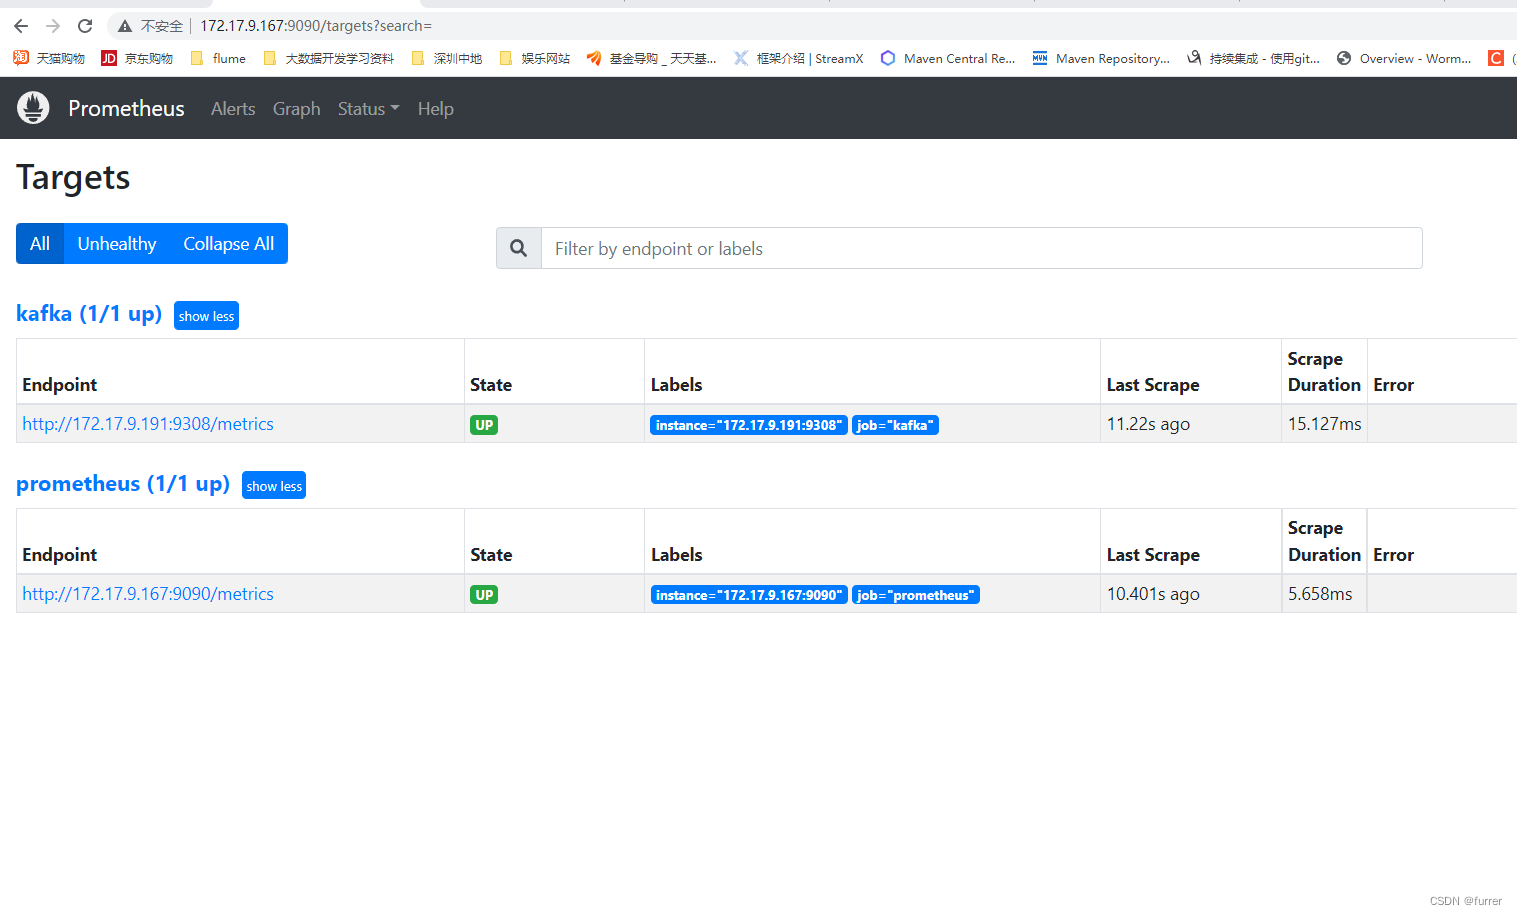The width and height of the screenshot is (1517, 915).
Task: Click the browser forward arrow
Action: (x=53, y=26)
